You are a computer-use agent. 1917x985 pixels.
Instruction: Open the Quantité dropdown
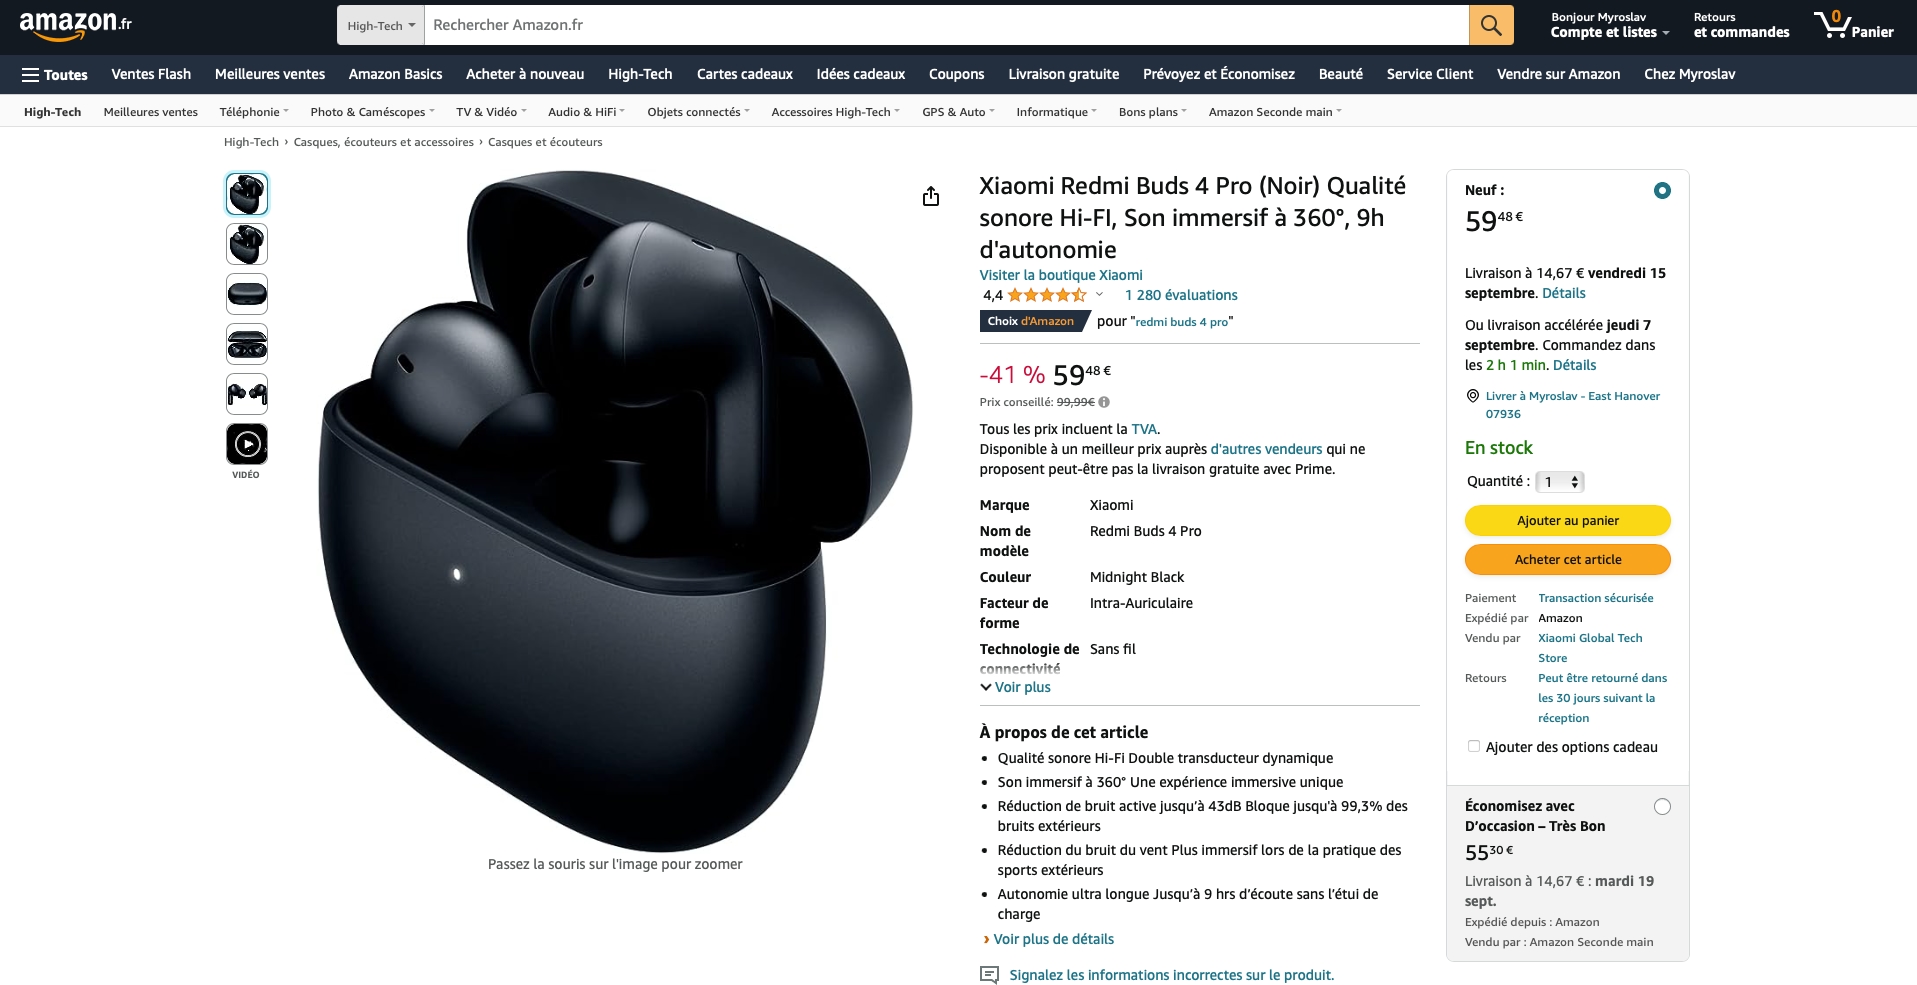[x=1559, y=482]
